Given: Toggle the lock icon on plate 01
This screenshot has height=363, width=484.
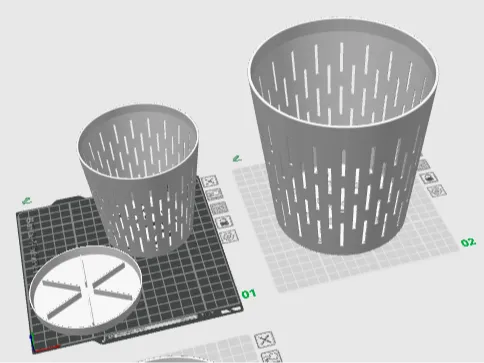Looking at the screenshot, I should point(224,221).
